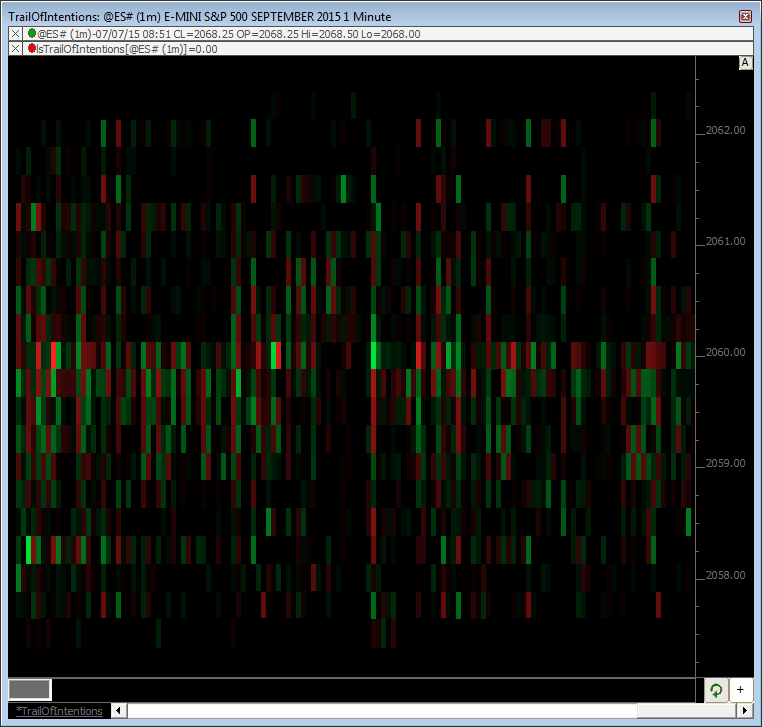Click the horizontal scrollbar right arrow

click(743, 711)
